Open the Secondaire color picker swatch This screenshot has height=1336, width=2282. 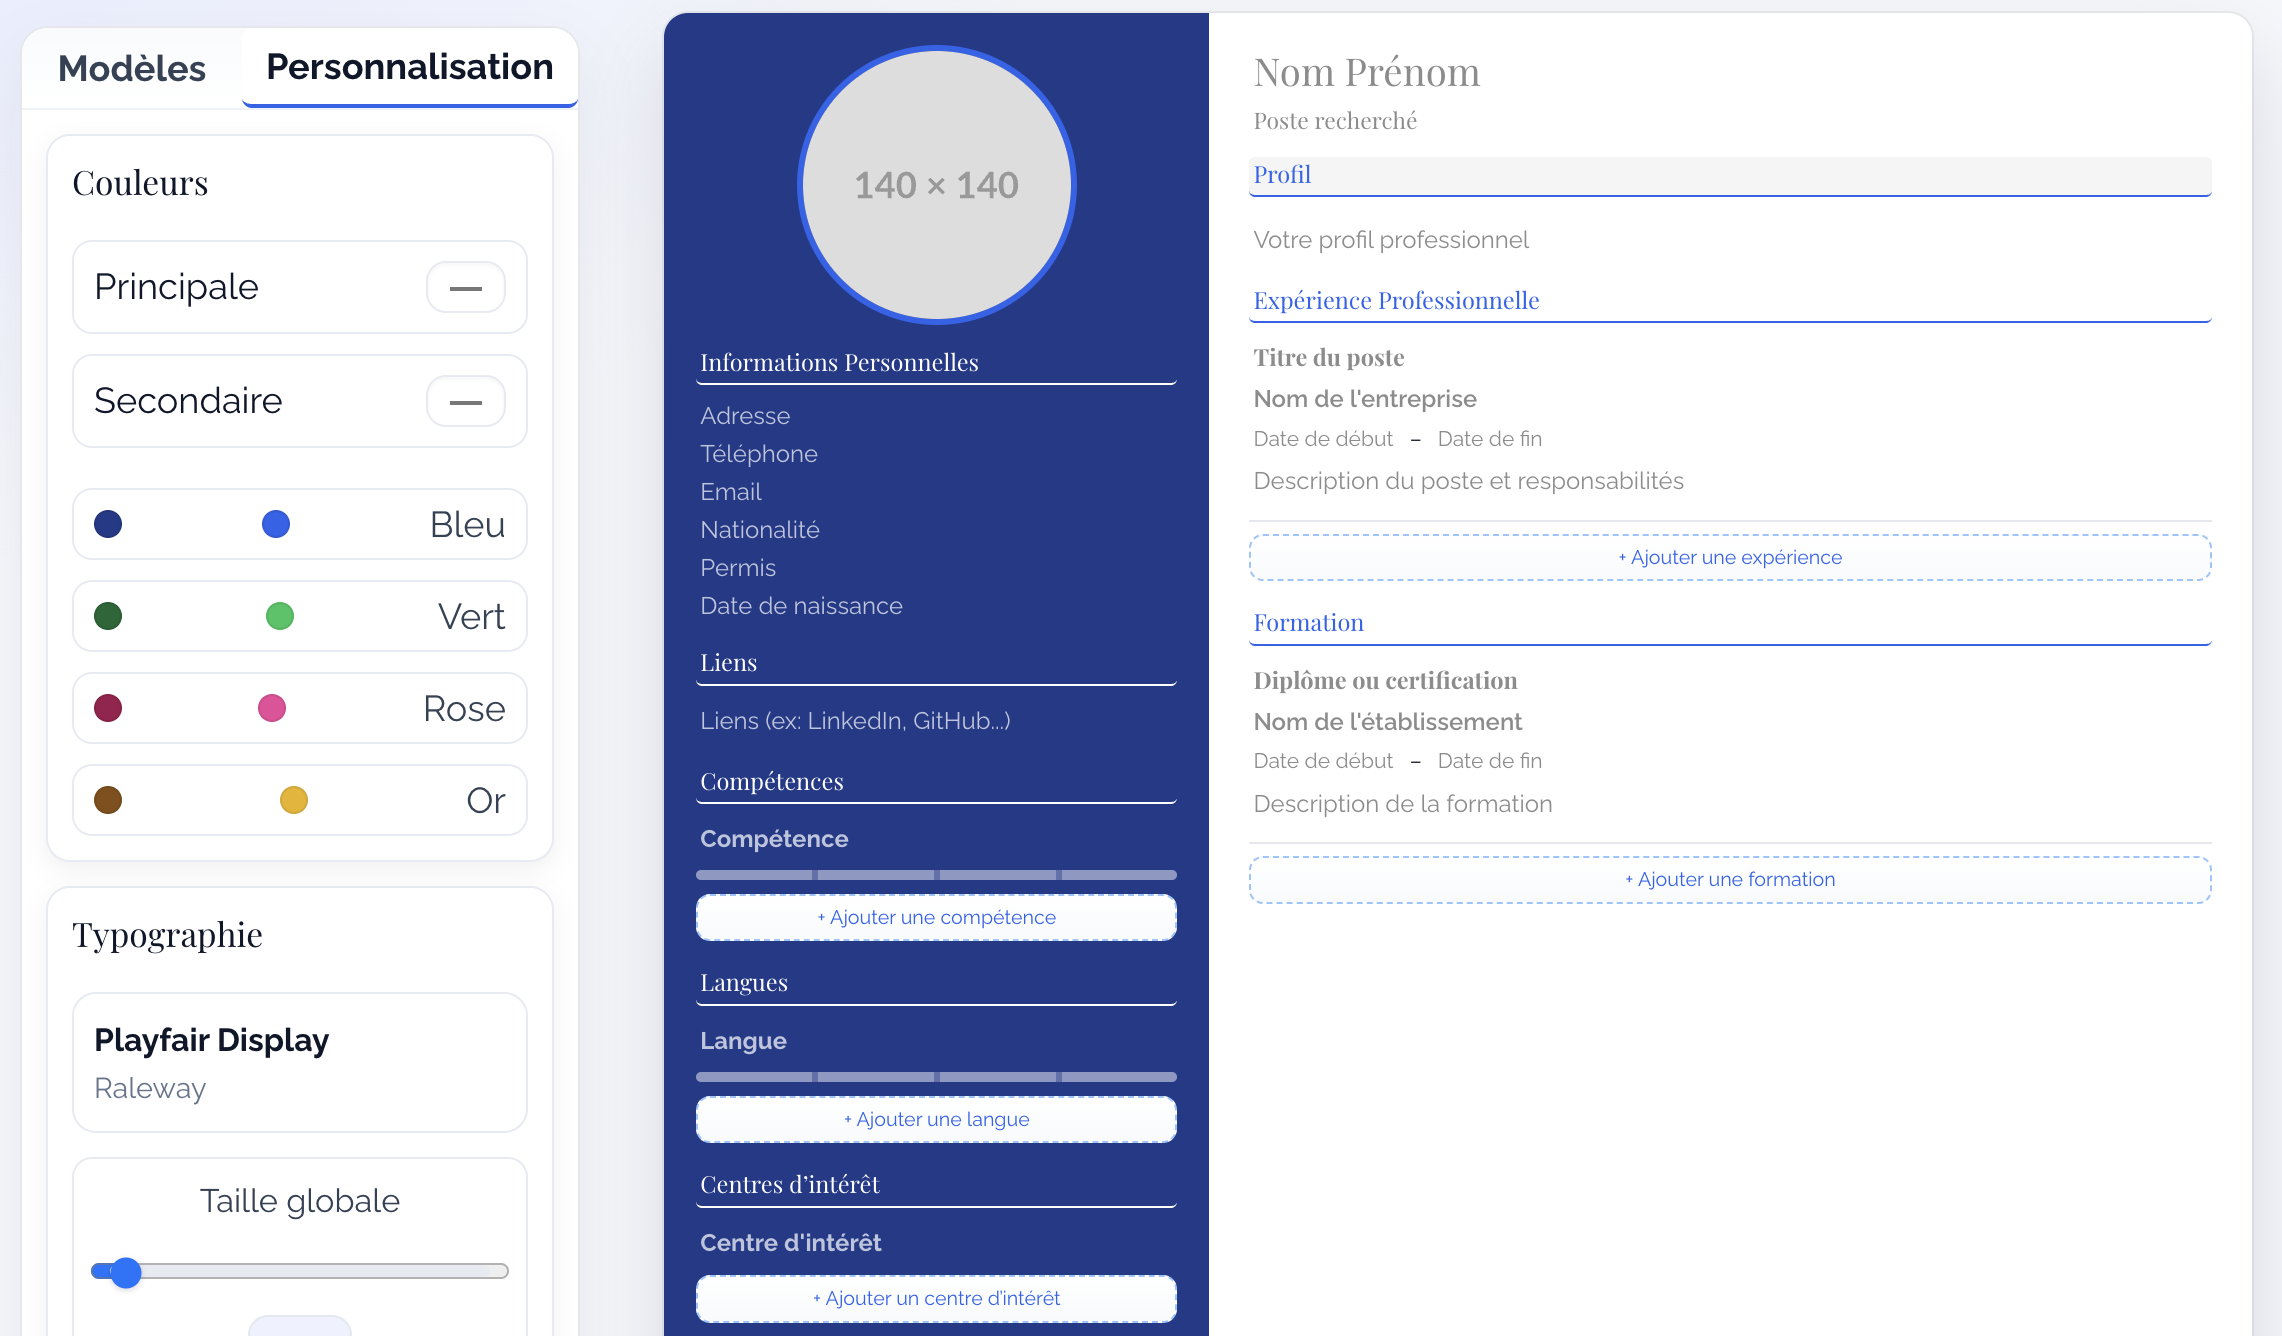[465, 402]
